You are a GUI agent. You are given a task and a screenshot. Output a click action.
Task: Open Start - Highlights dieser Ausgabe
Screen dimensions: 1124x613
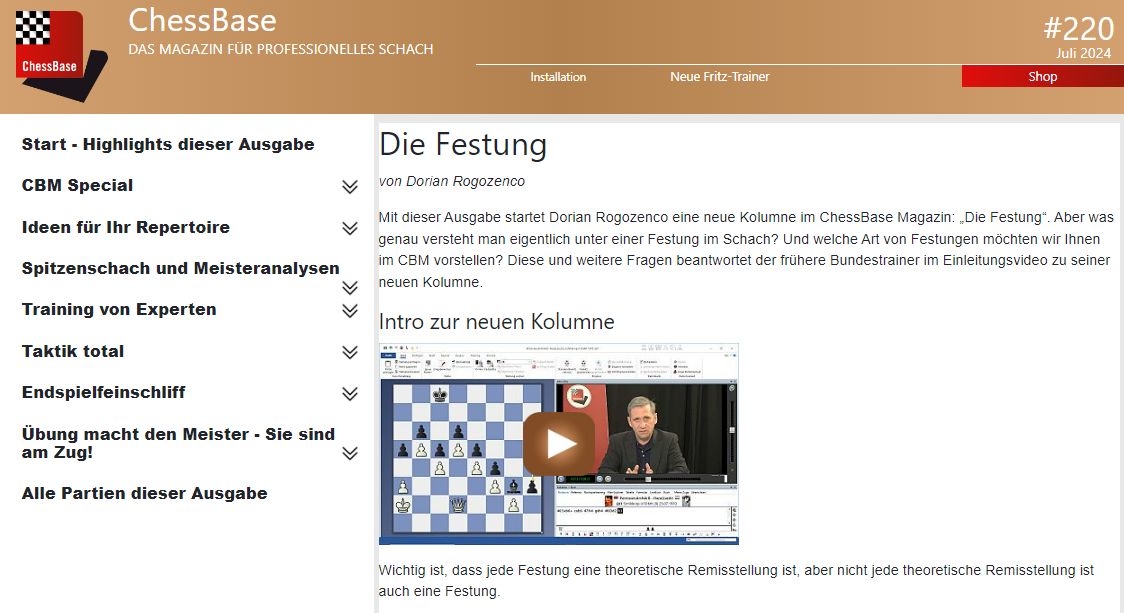168,145
